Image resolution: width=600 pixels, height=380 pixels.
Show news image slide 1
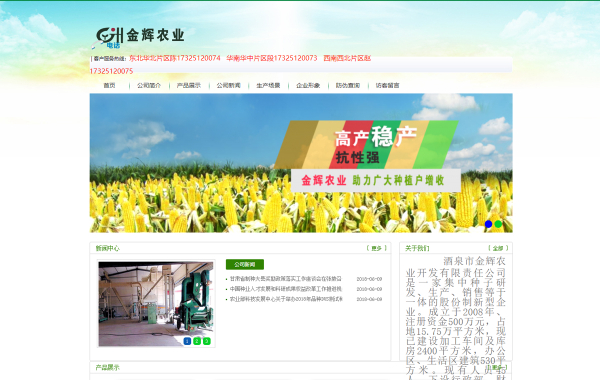click(187, 341)
